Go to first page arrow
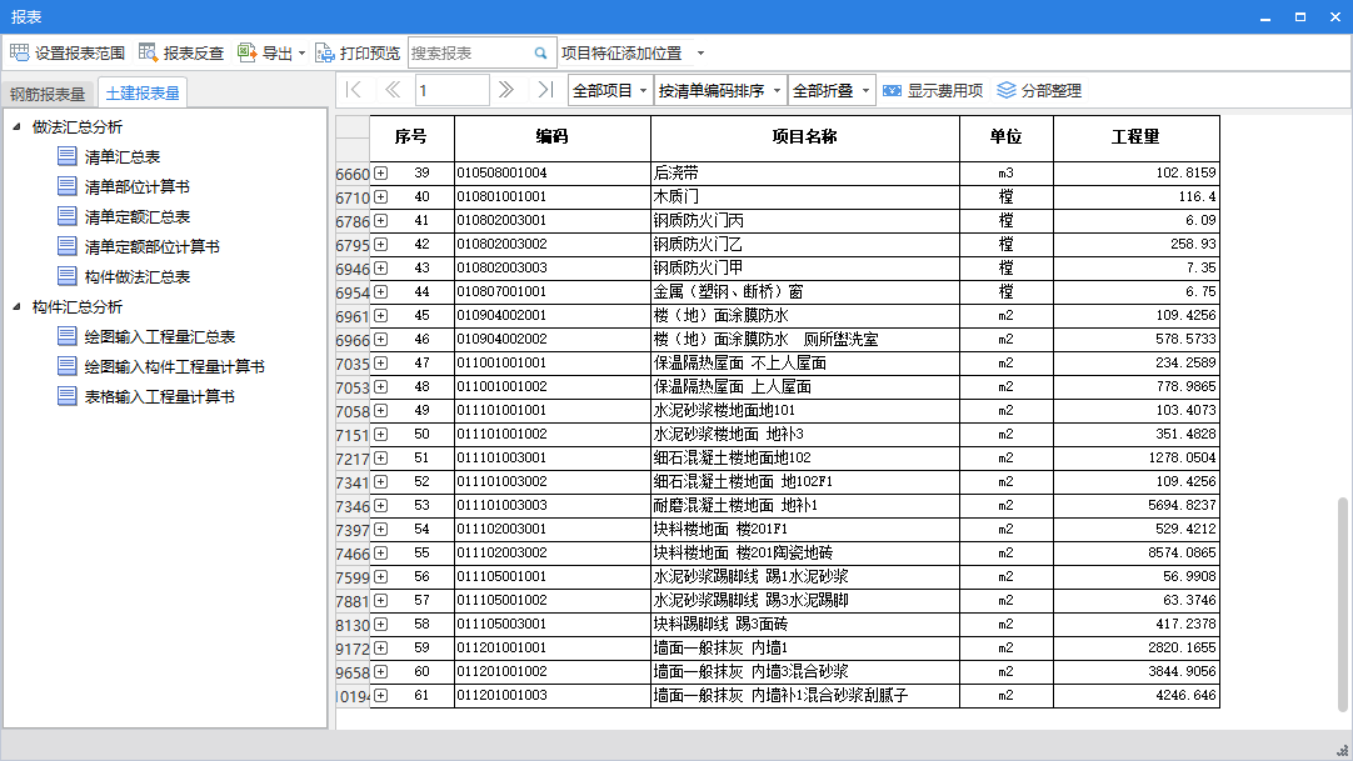 click(x=353, y=90)
